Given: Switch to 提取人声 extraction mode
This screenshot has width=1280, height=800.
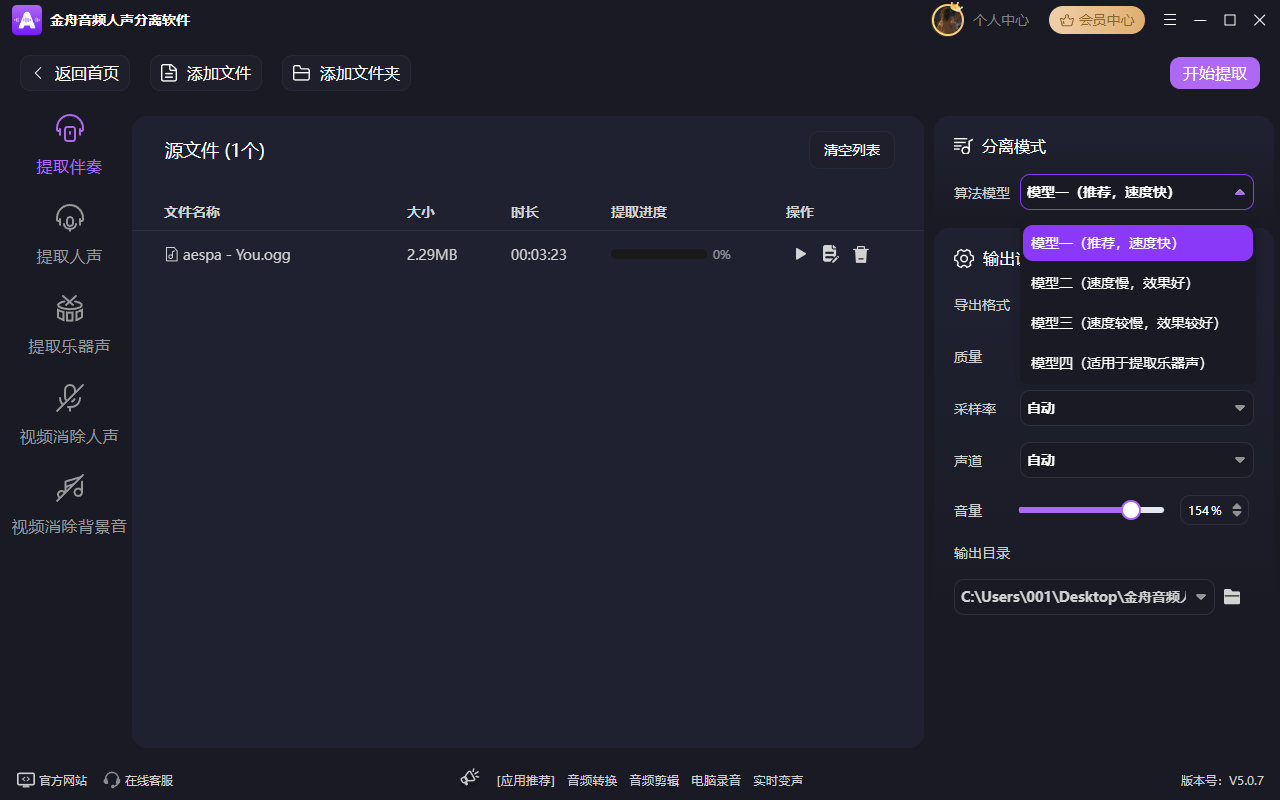Looking at the screenshot, I should pyautogui.click(x=68, y=232).
